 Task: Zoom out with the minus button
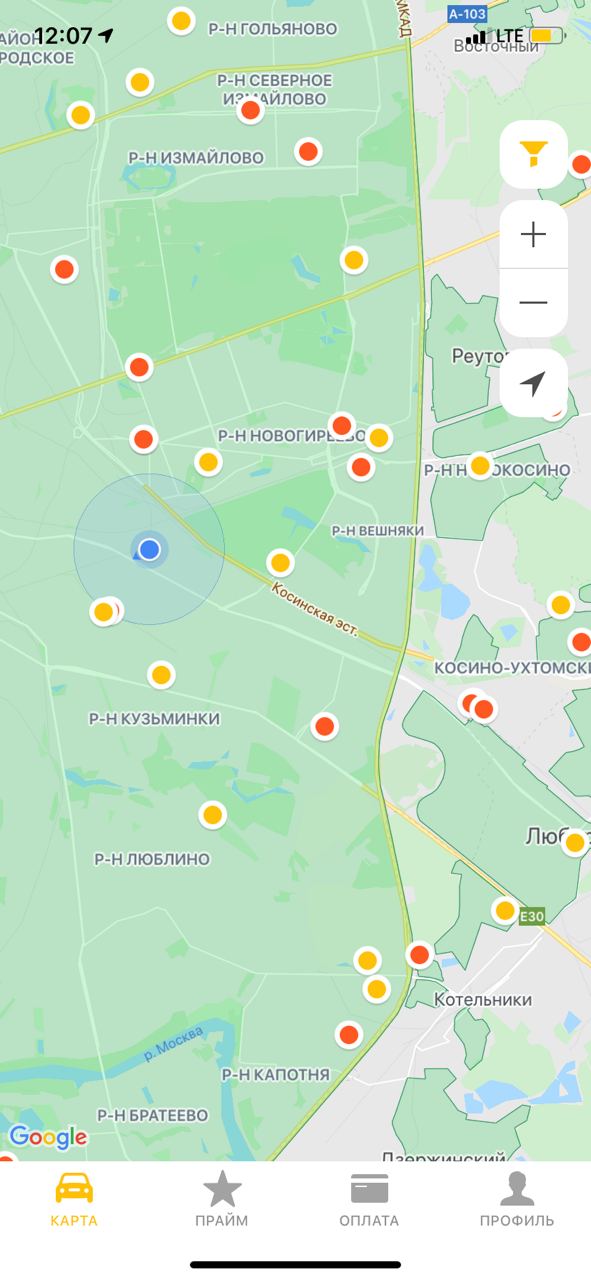point(534,302)
